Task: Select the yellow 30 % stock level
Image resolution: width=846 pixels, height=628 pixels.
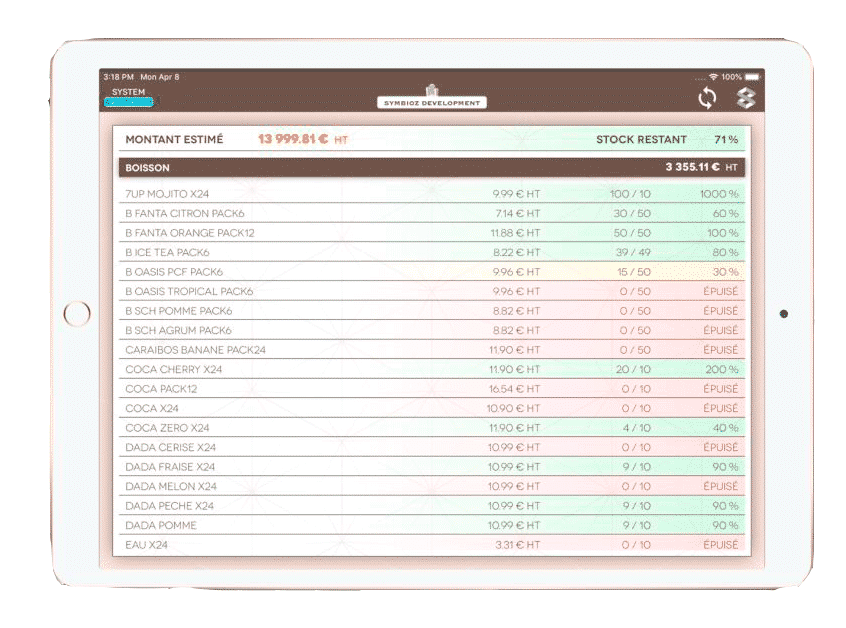Action: 725,271
